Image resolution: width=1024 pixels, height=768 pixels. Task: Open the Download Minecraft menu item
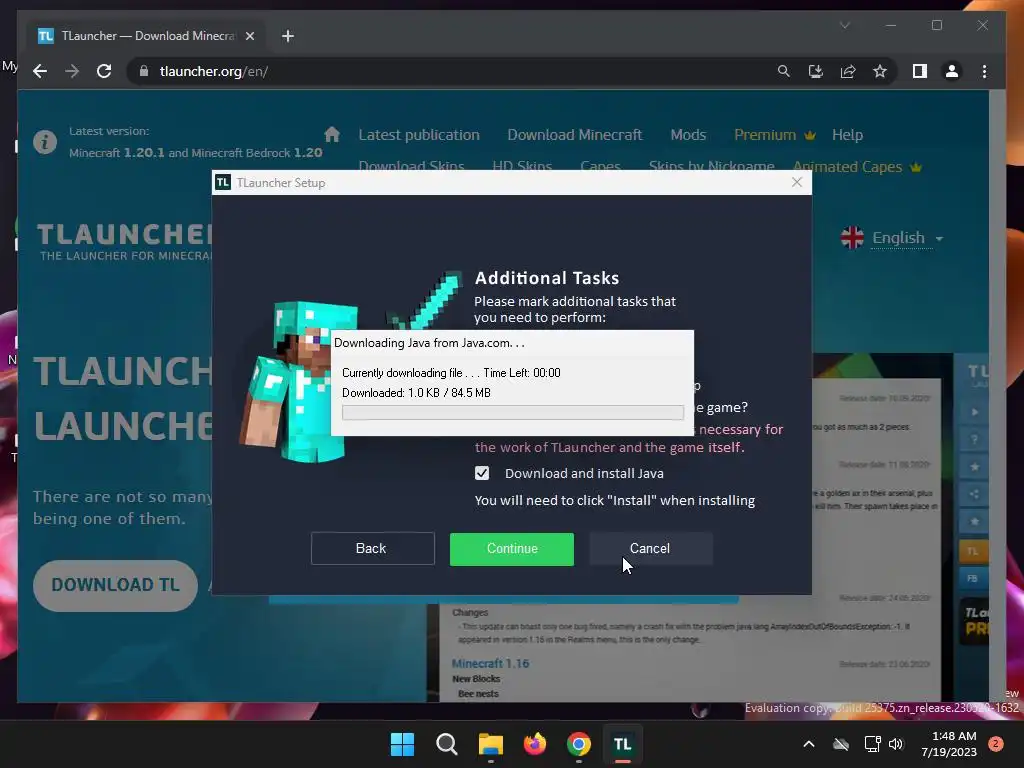(x=575, y=135)
